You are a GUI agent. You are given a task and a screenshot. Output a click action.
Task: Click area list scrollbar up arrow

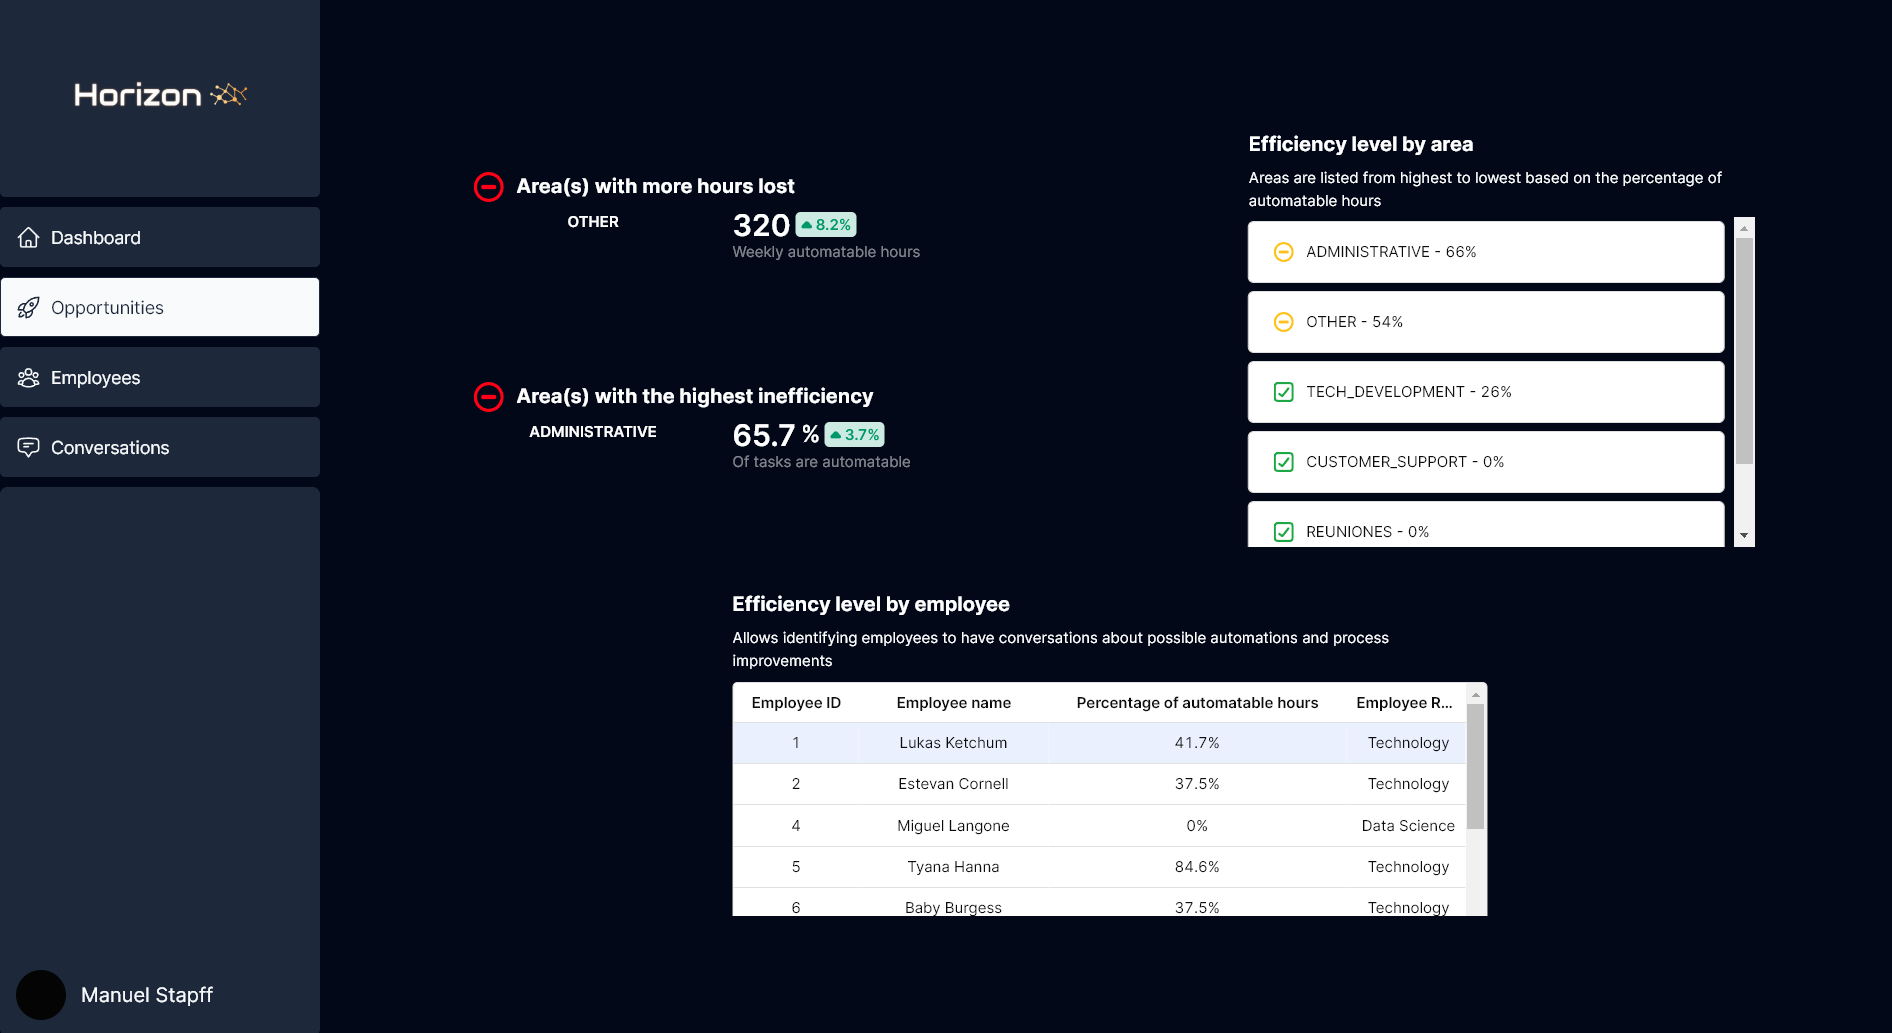point(1744,228)
